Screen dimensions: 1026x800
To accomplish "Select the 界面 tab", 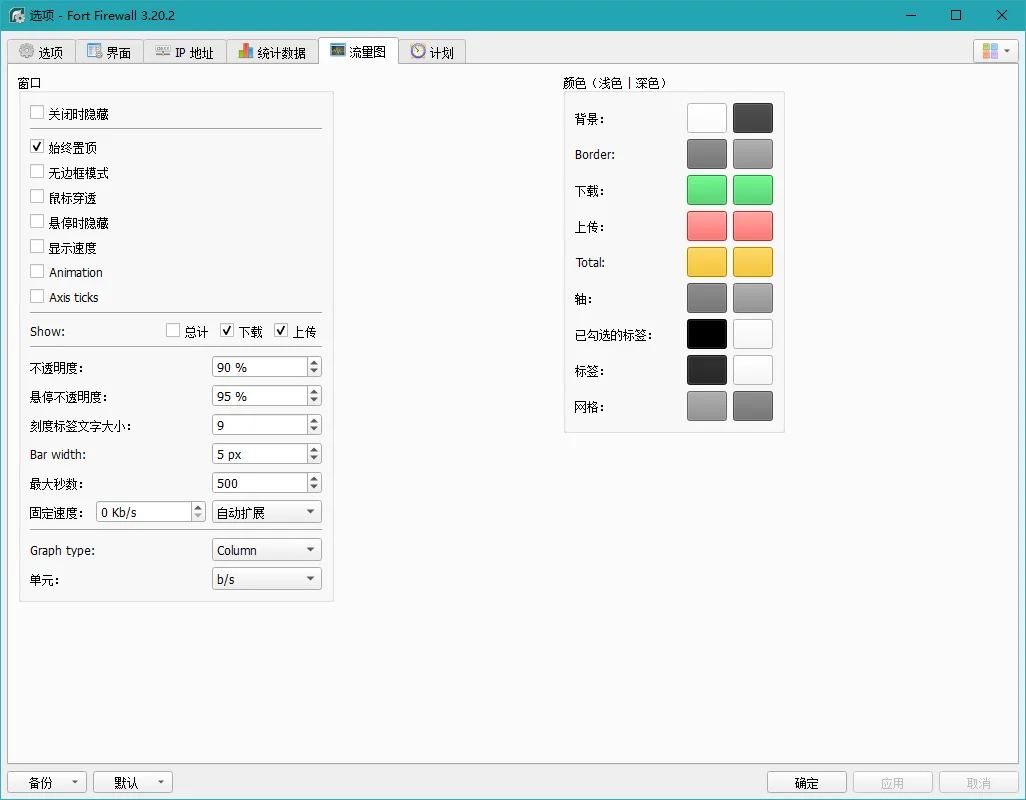I will click(109, 52).
